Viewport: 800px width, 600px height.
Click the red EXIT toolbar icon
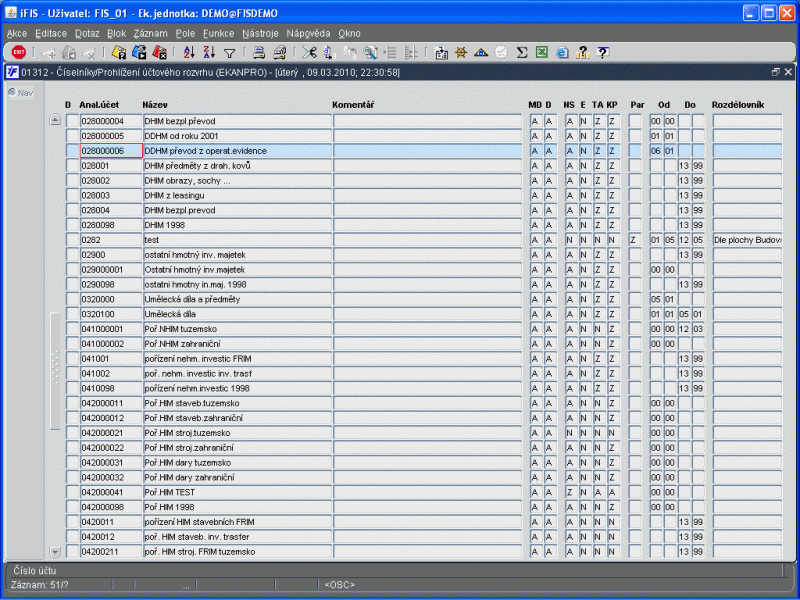click(19, 52)
